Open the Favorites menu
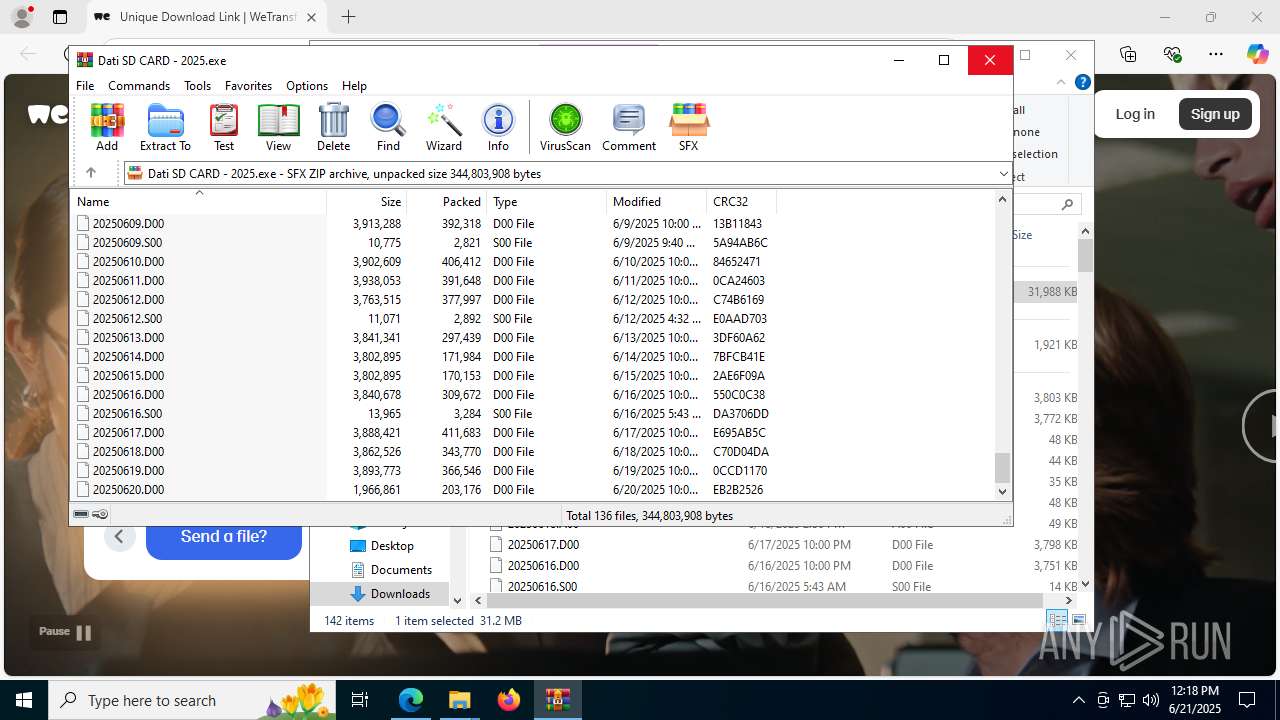 point(248,86)
